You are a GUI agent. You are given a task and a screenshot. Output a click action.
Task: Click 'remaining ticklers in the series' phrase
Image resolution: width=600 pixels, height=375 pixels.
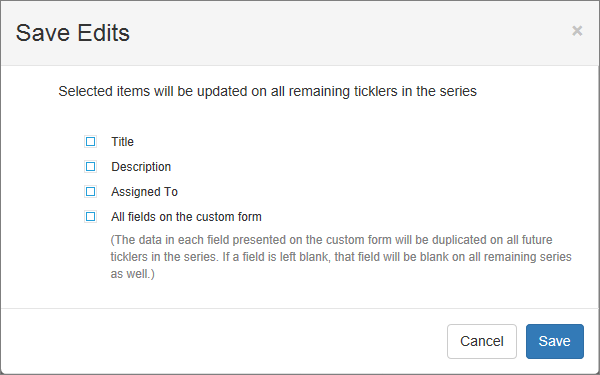(383, 91)
